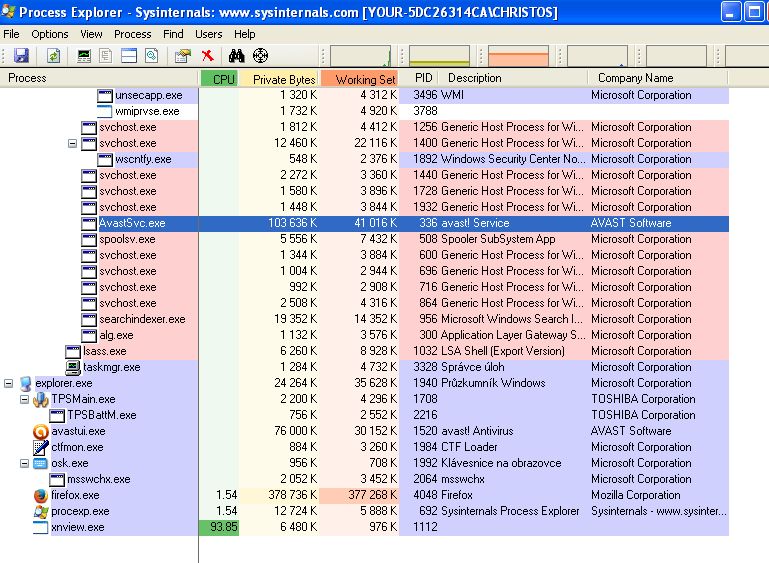Sort by the Process column header
Viewport: 769px width, 563px height.
[100, 78]
